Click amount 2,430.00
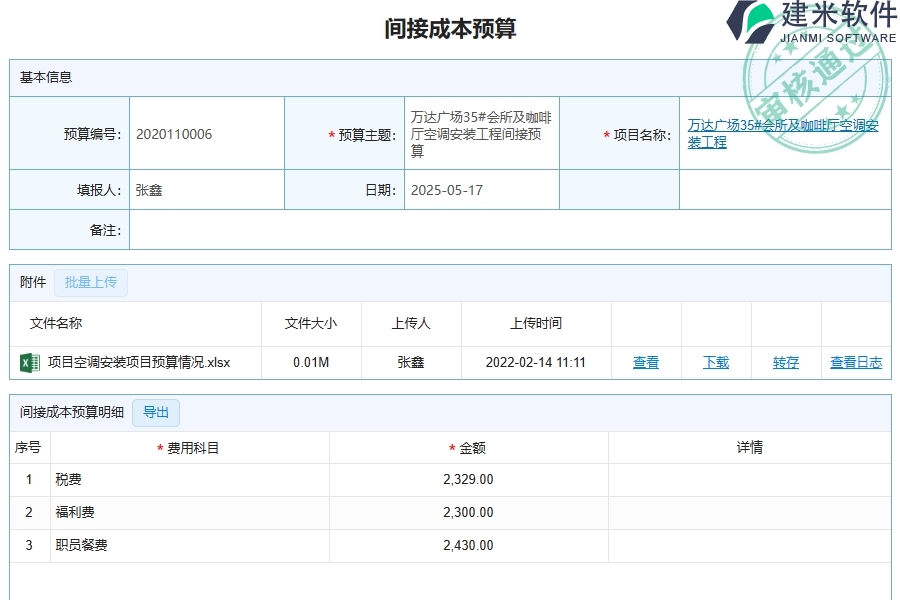This screenshot has height=600, width=900. 468,545
